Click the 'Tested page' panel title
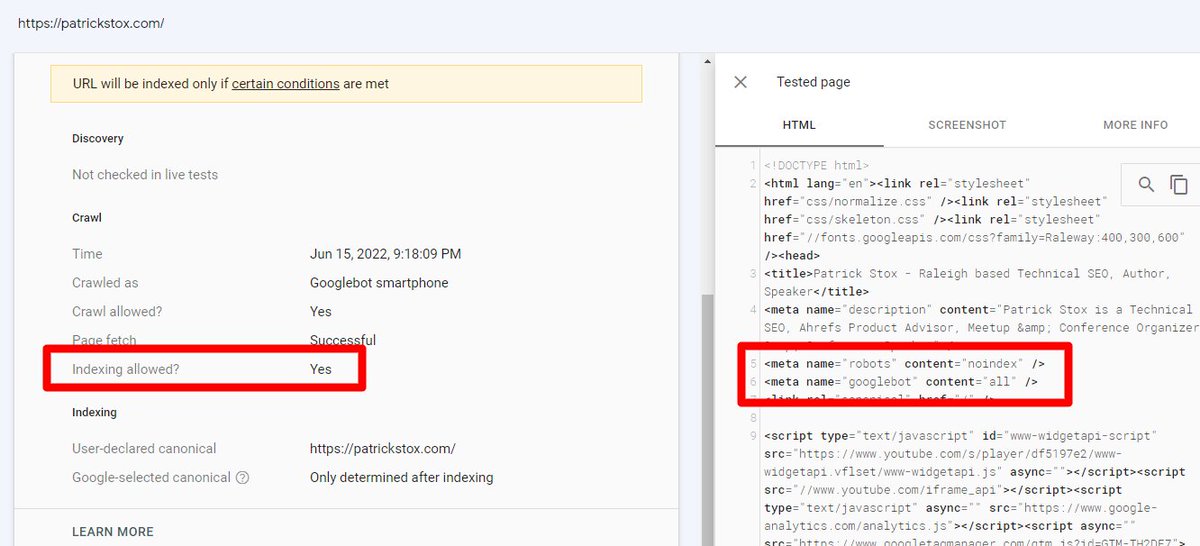 point(813,82)
